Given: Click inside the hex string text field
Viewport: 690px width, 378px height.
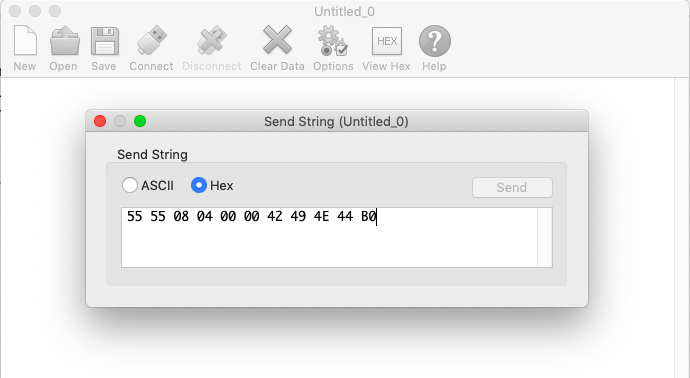Looking at the screenshot, I should point(329,237).
